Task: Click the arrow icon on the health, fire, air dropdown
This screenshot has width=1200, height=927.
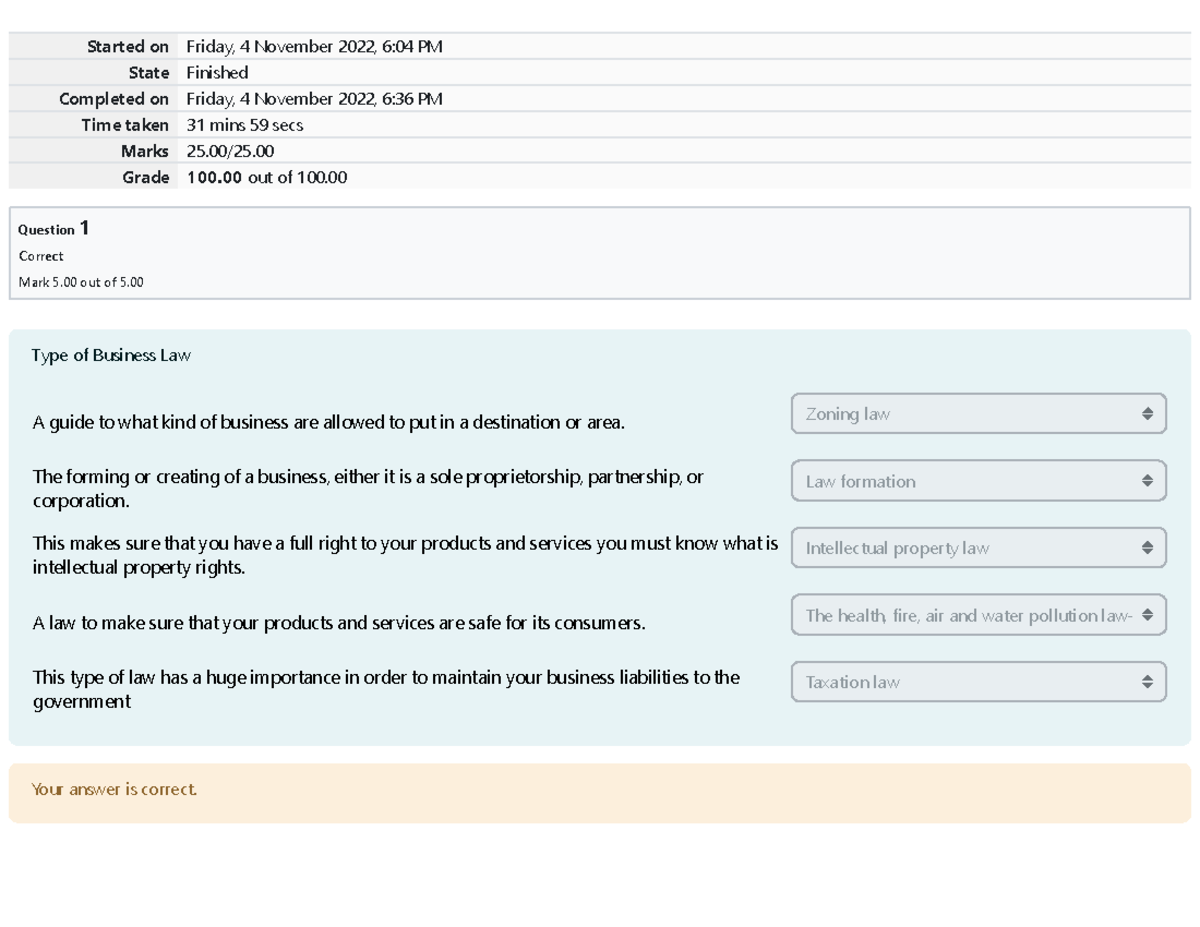Action: [1147, 616]
